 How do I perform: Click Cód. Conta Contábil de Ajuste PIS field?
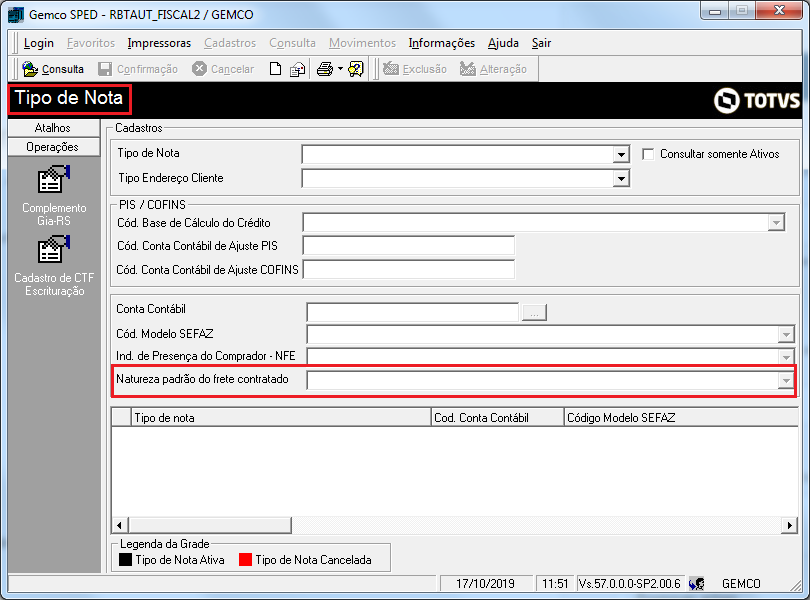point(409,245)
